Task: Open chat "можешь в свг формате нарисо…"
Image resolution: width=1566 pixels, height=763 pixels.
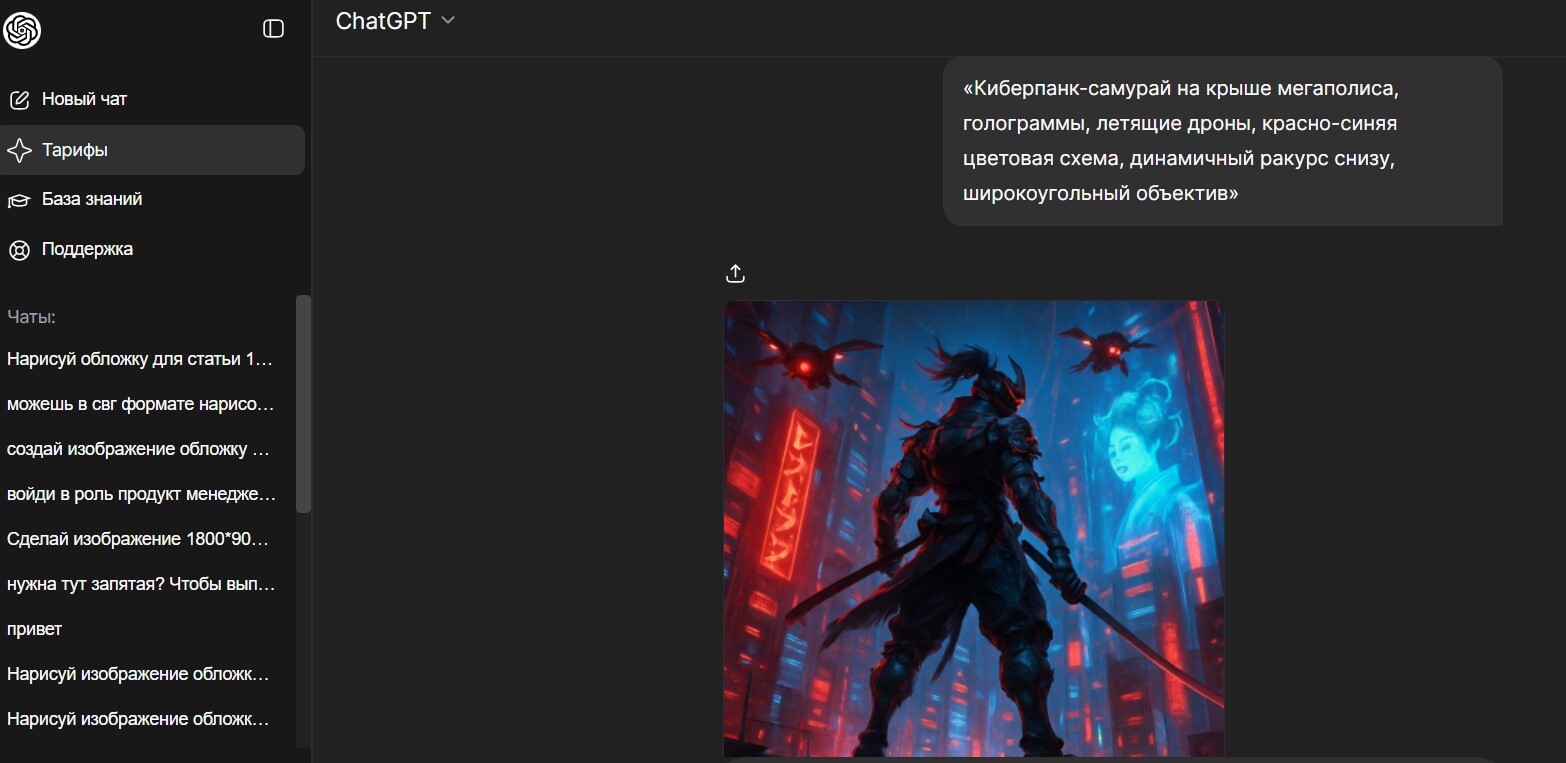Action: [x=140, y=404]
